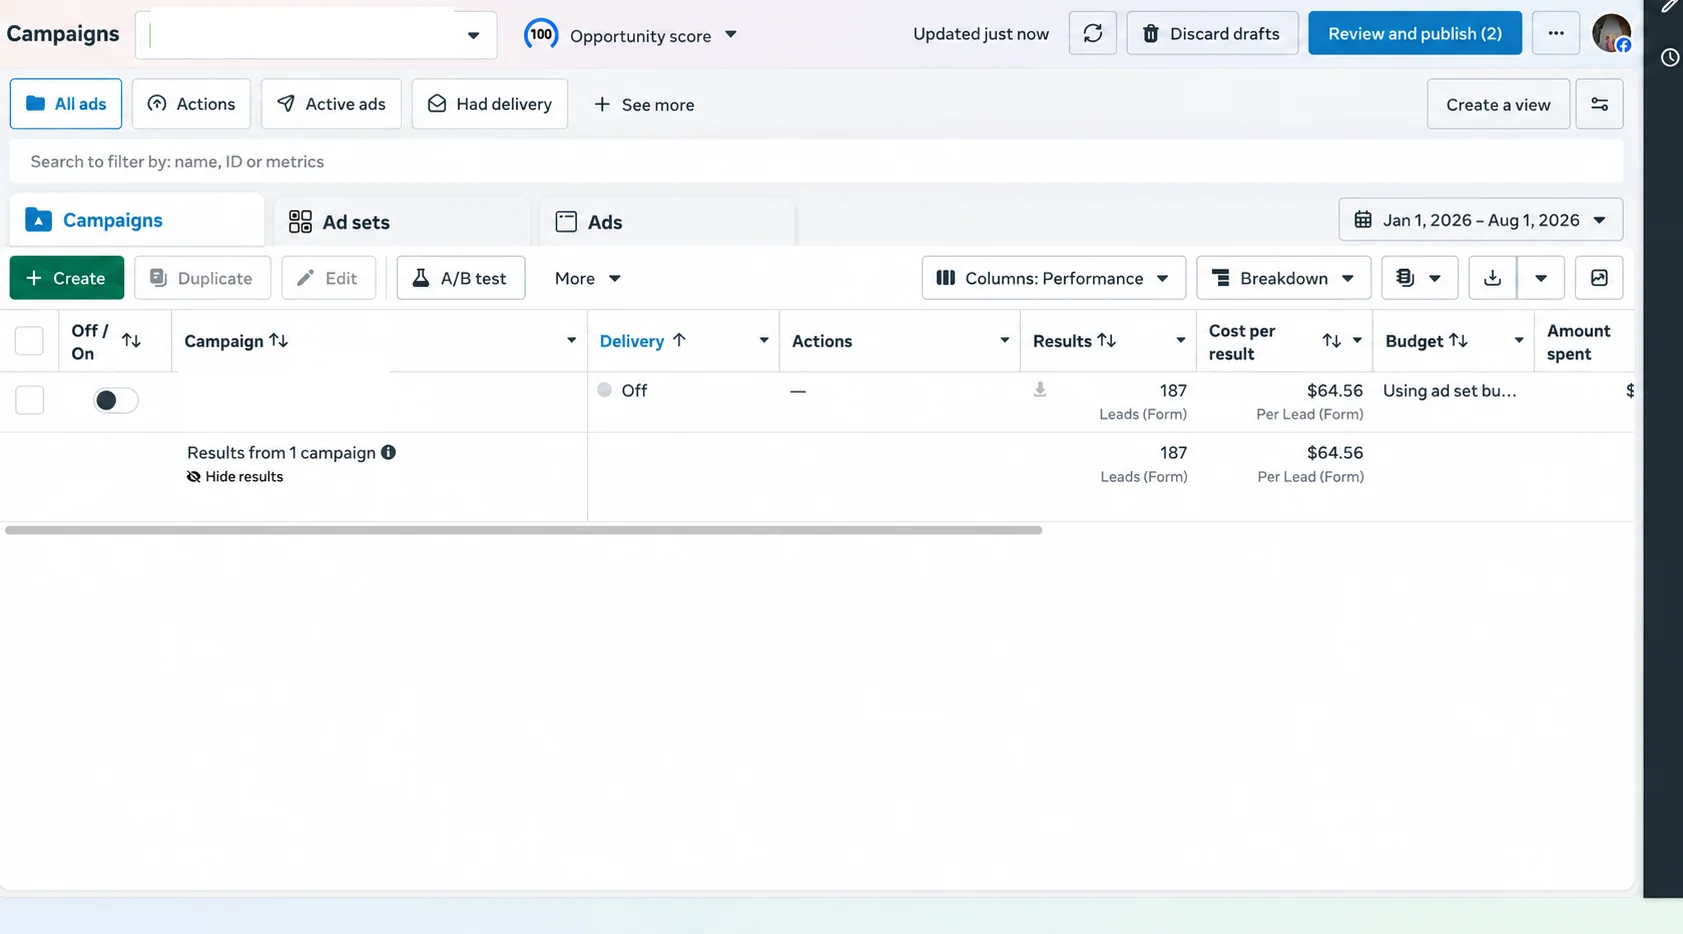Image resolution: width=1683 pixels, height=934 pixels.
Task: Switch to the Ads tab
Action: pos(667,222)
